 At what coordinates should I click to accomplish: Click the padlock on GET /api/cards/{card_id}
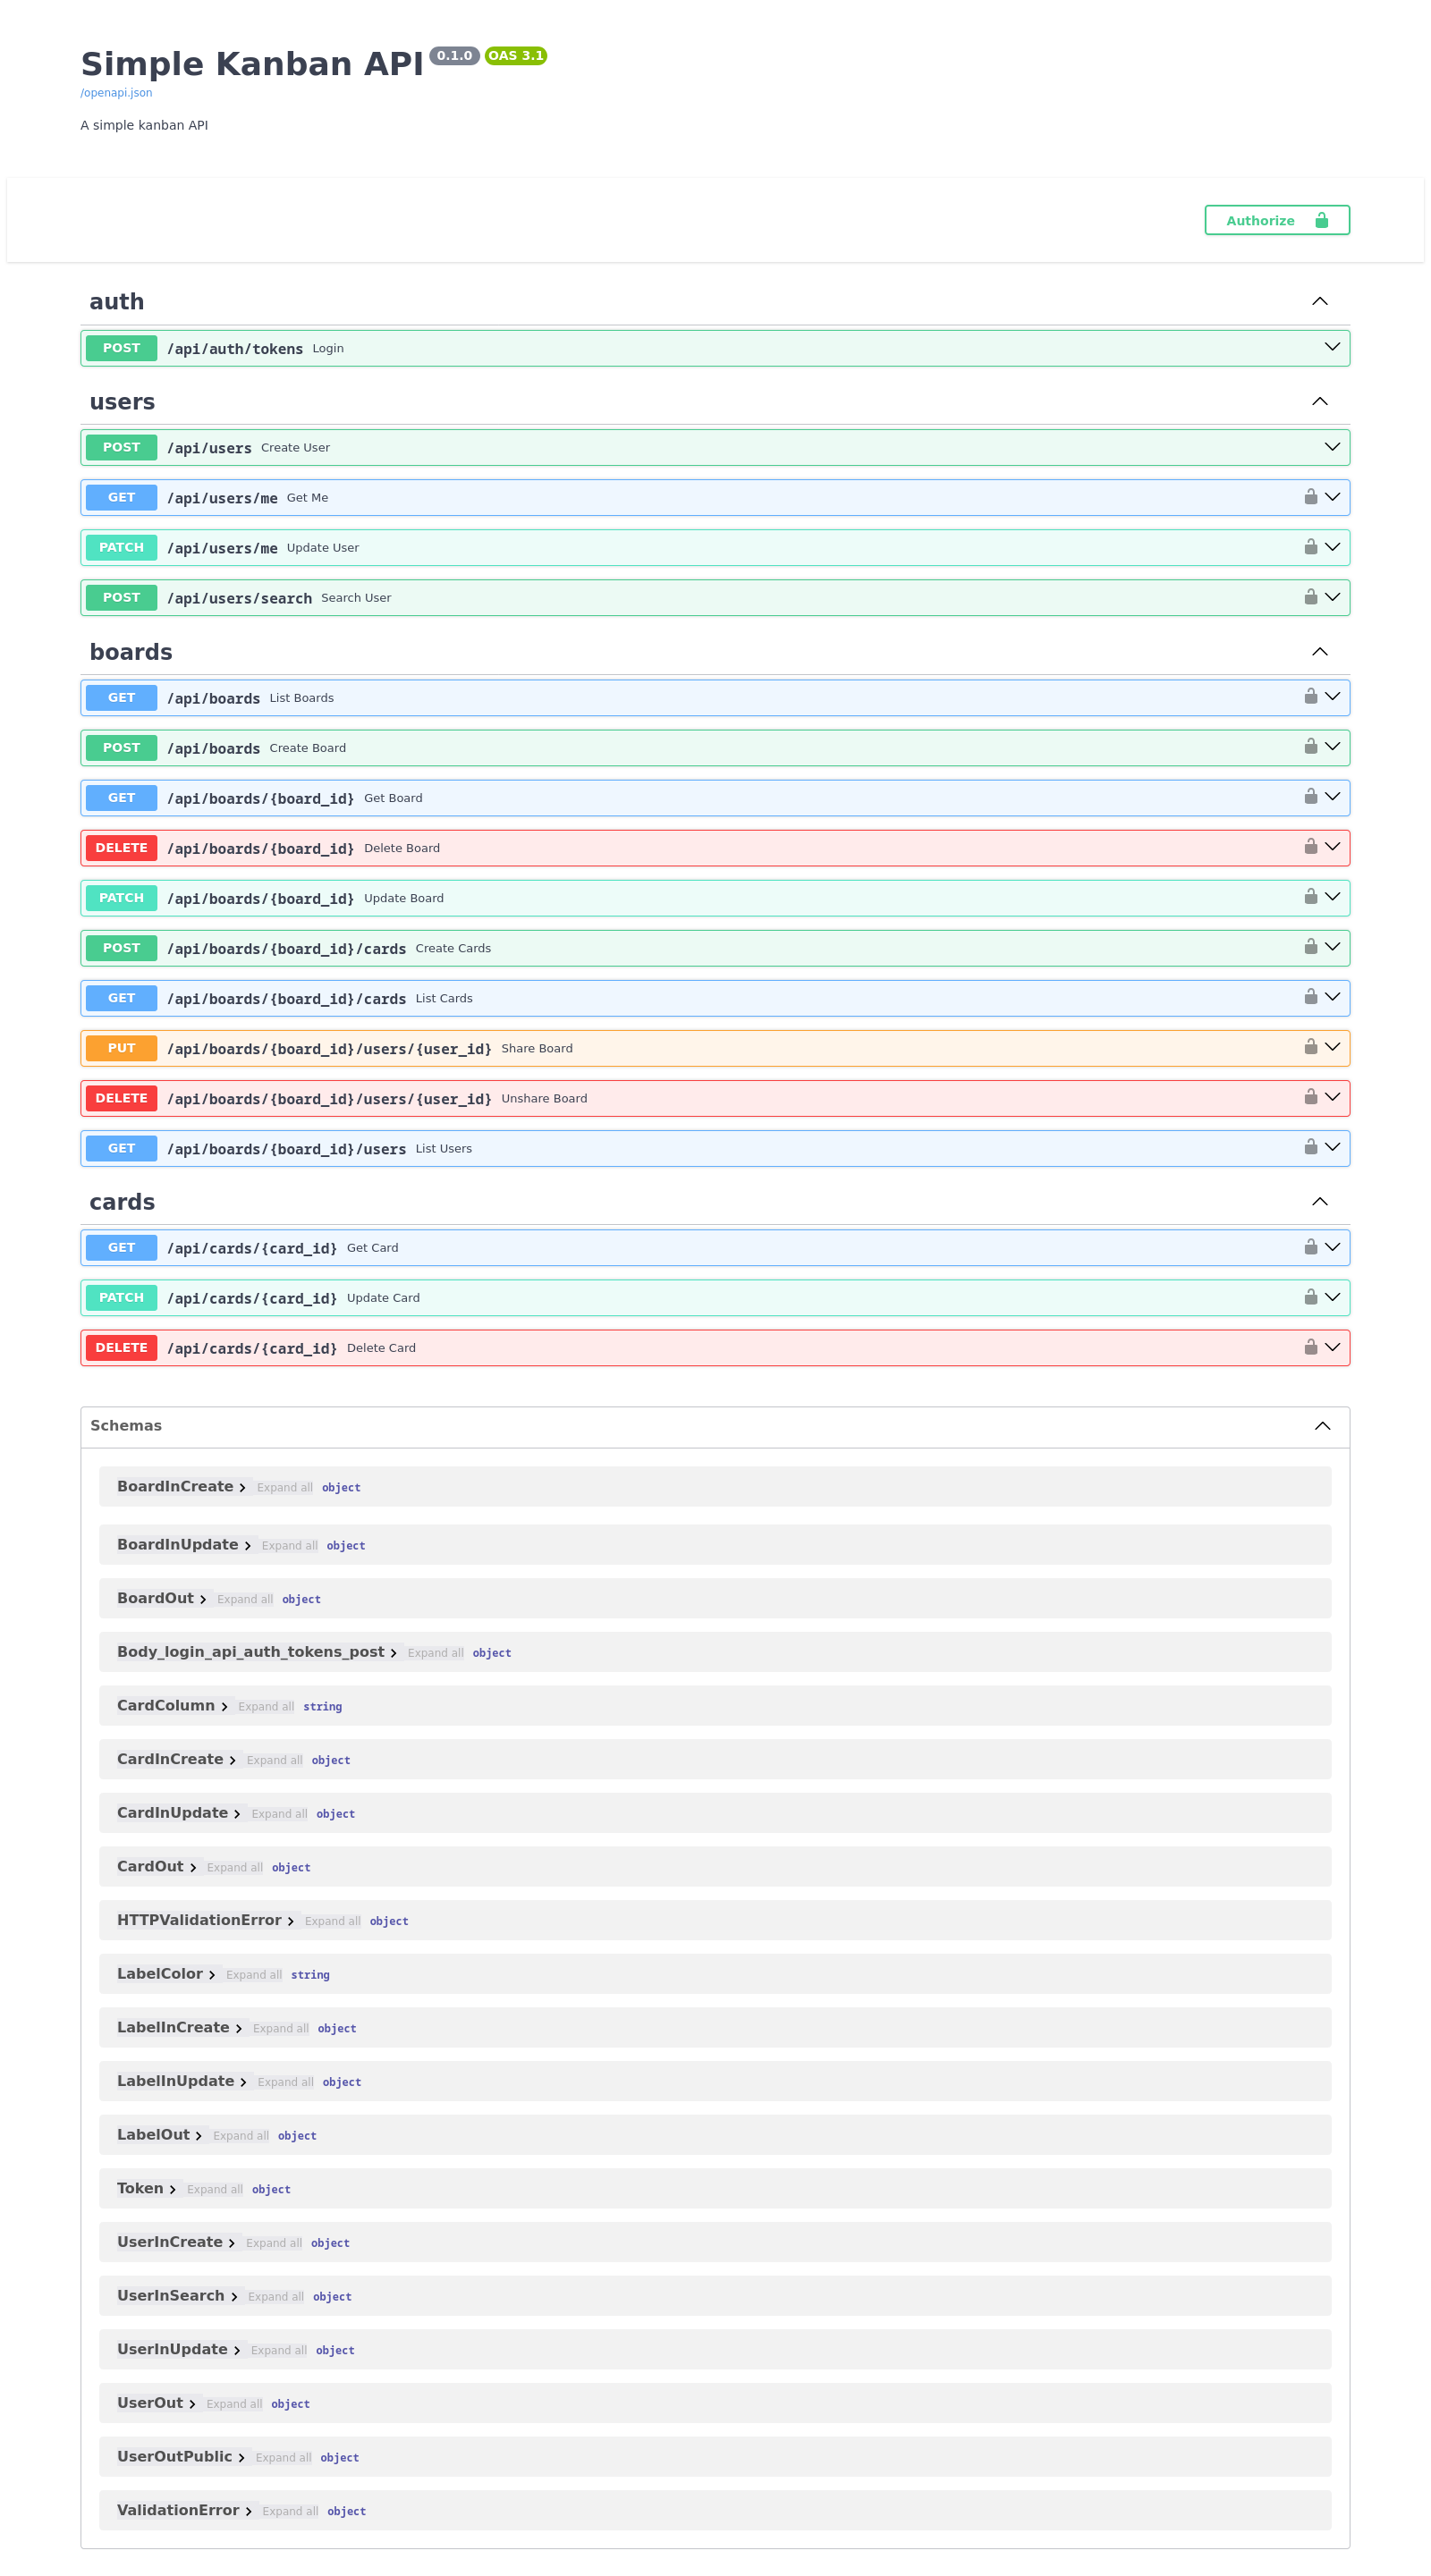(x=1310, y=1247)
